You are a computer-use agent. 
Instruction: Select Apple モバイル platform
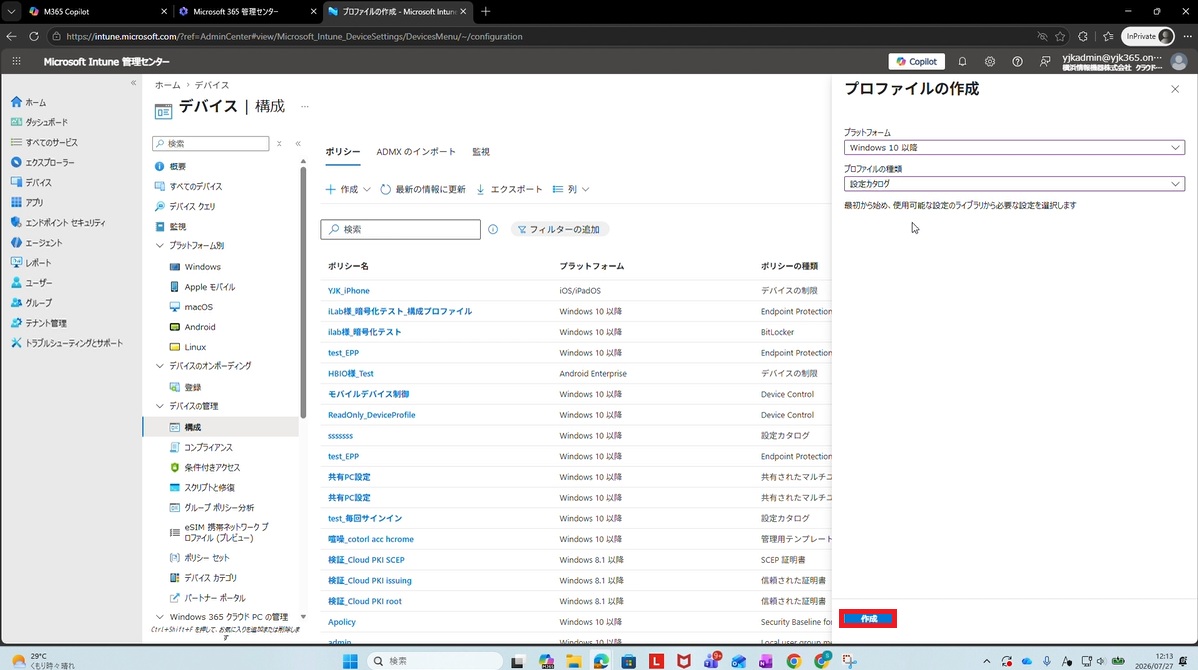pos(202,286)
